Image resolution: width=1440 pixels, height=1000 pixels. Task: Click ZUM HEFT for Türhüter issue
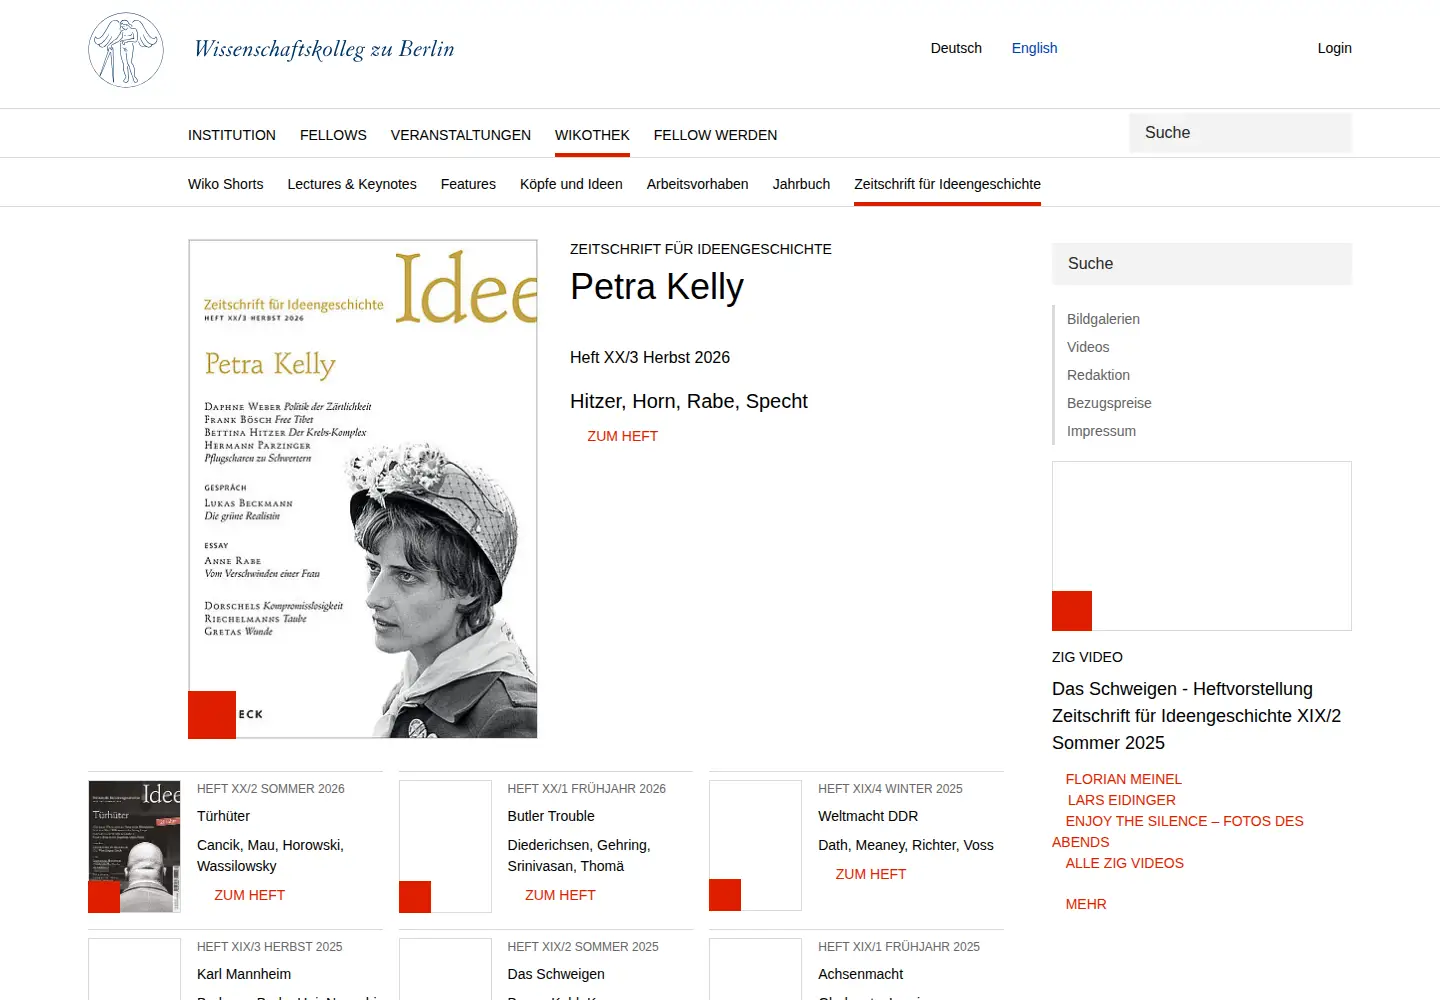[x=249, y=895]
